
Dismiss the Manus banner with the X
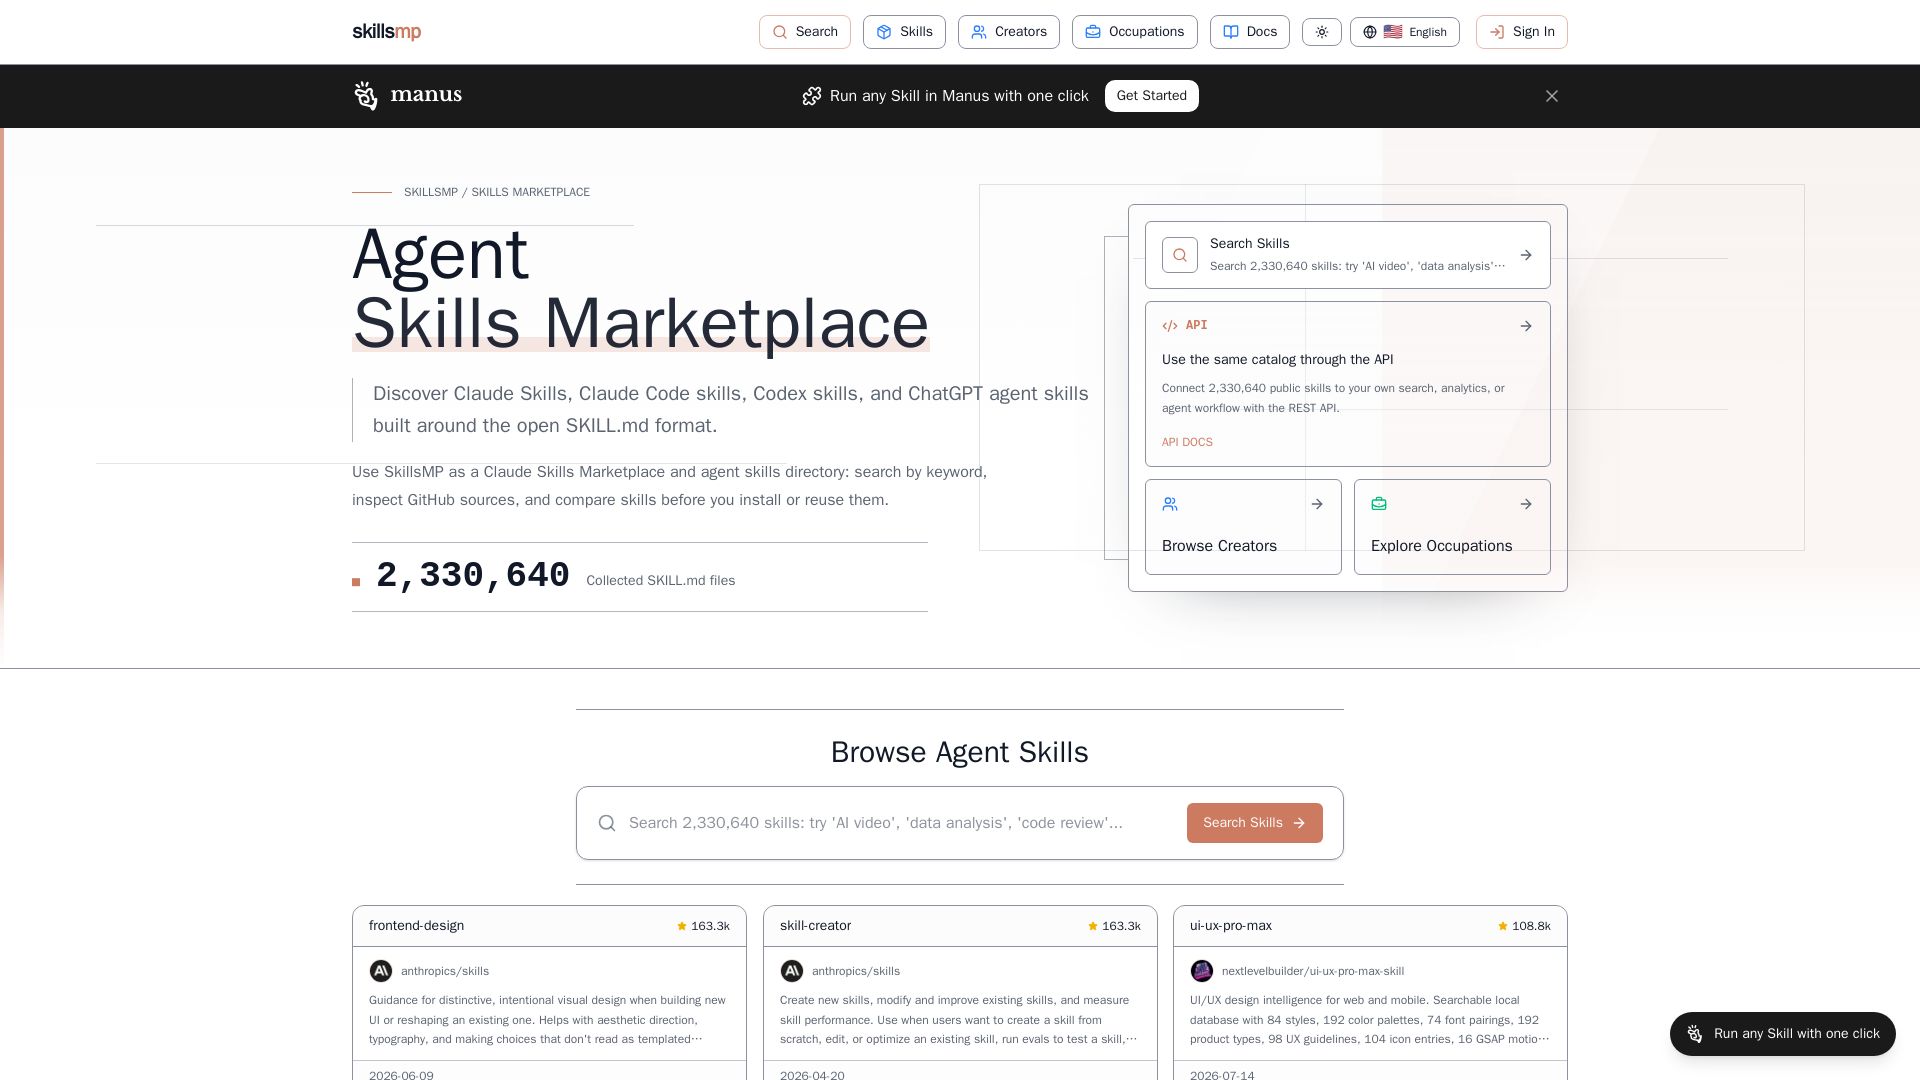(x=1552, y=96)
